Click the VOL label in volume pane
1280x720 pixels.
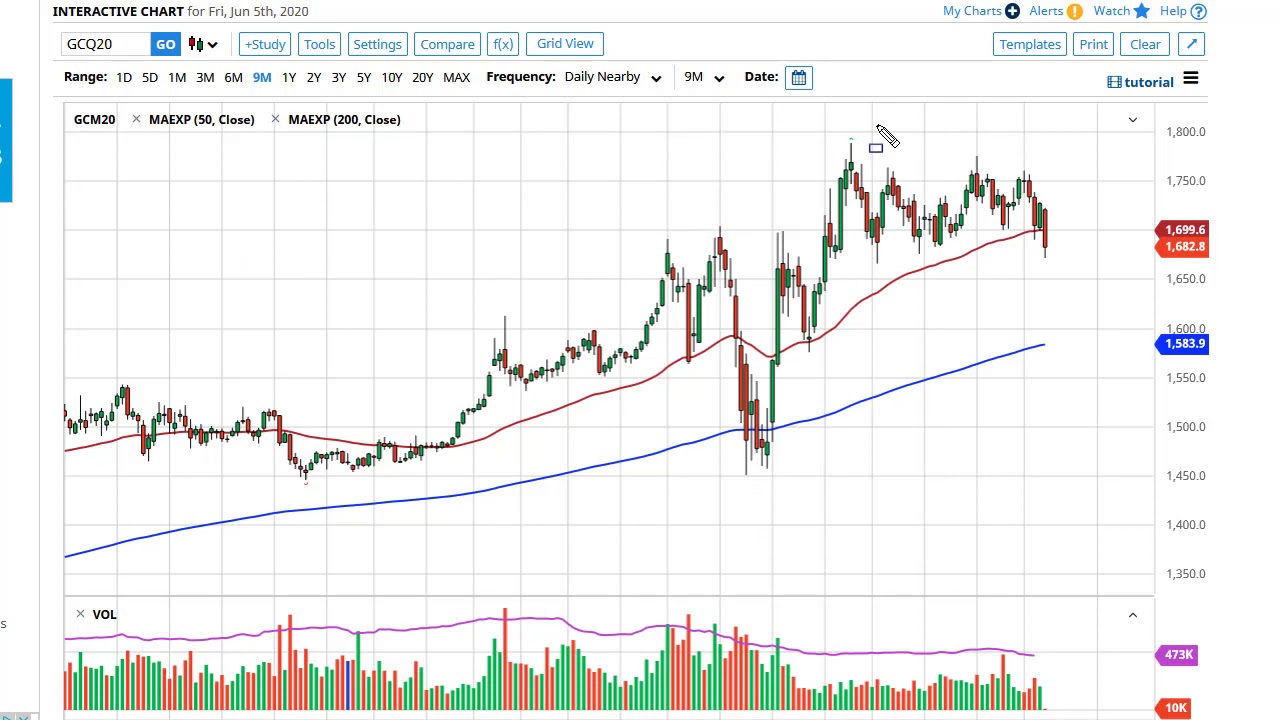(x=104, y=614)
